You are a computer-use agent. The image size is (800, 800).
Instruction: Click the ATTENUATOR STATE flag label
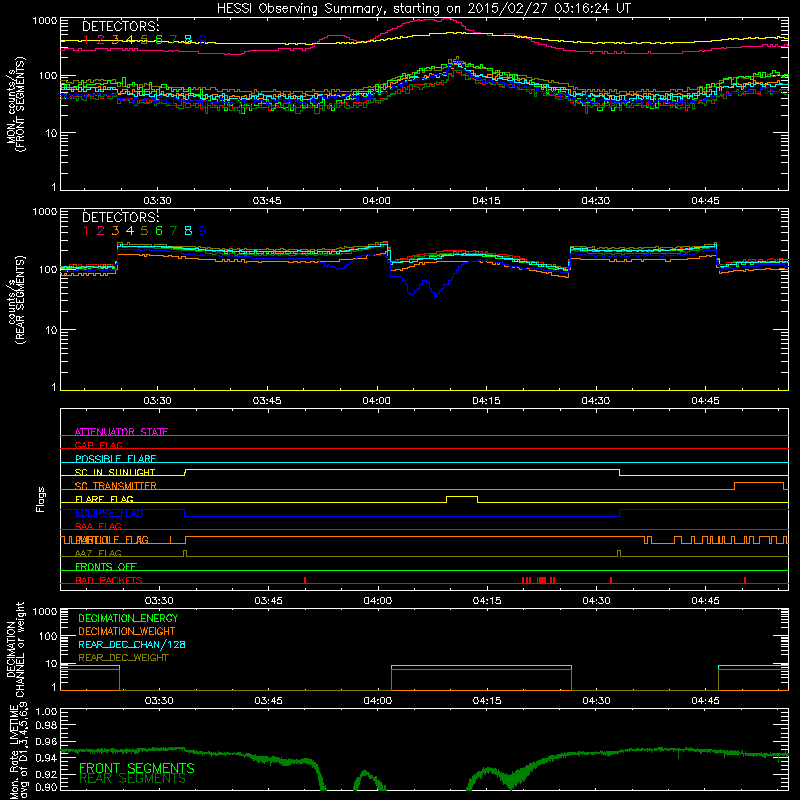[121, 432]
